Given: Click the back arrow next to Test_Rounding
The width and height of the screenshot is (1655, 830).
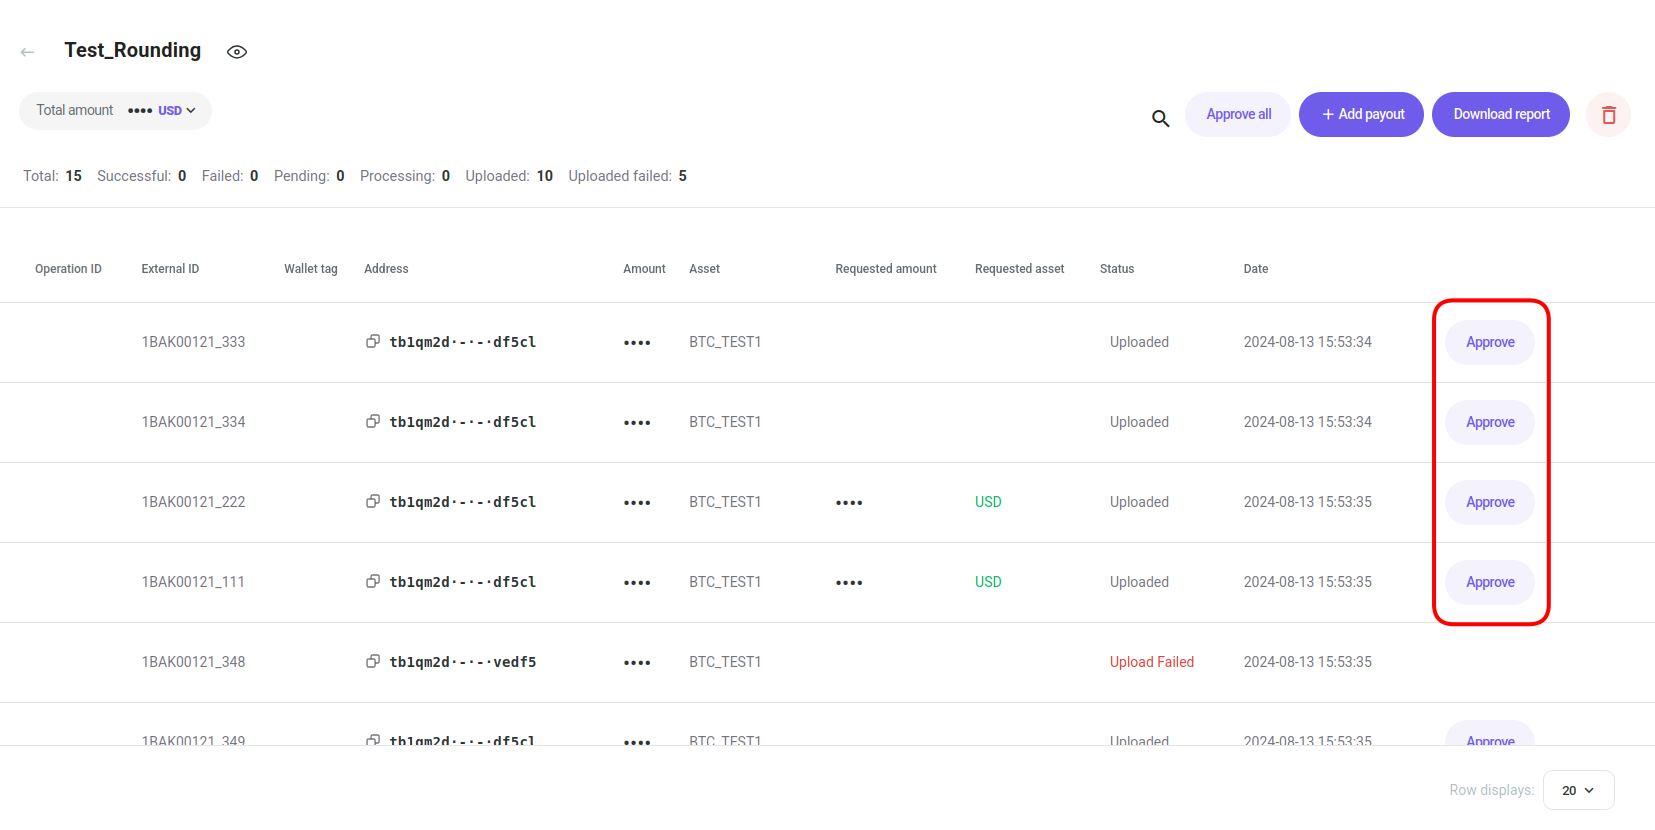Looking at the screenshot, I should (28, 52).
